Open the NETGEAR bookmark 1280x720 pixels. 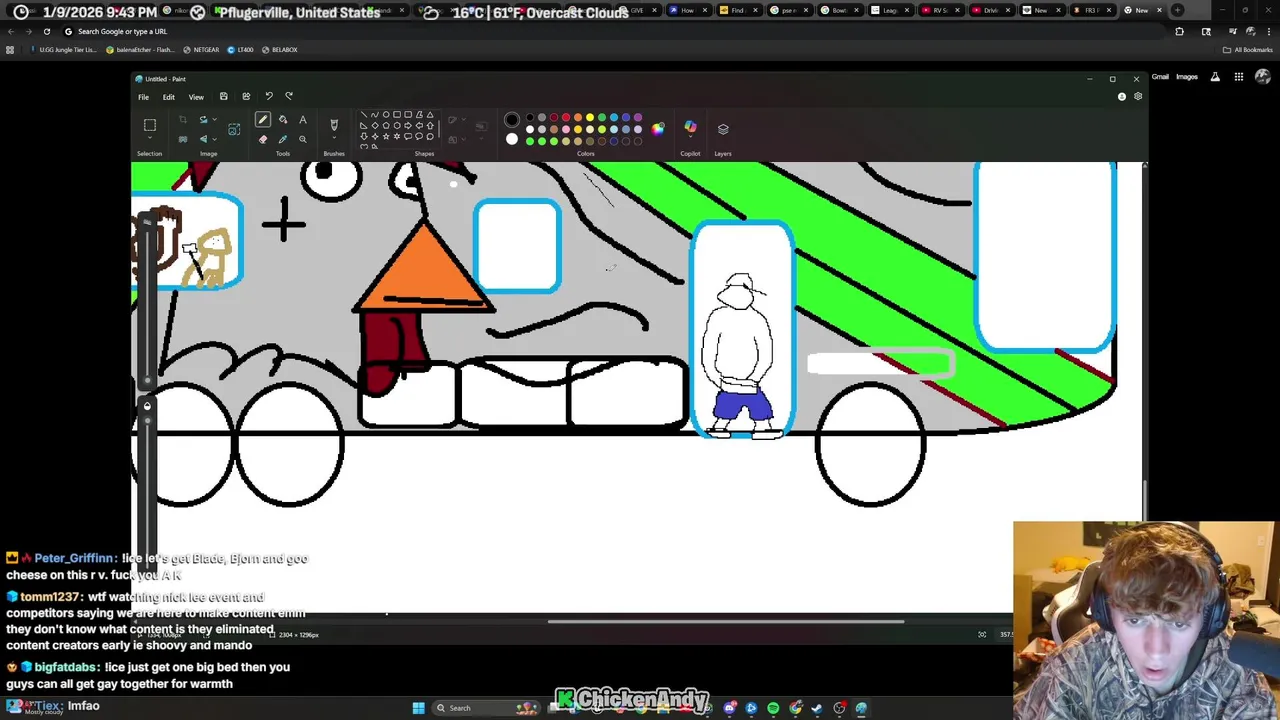click(200, 49)
